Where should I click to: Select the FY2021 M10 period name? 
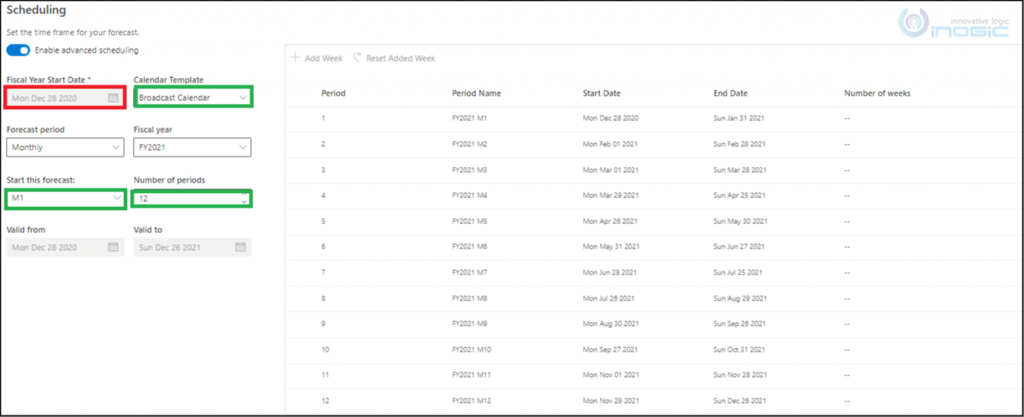click(x=472, y=350)
